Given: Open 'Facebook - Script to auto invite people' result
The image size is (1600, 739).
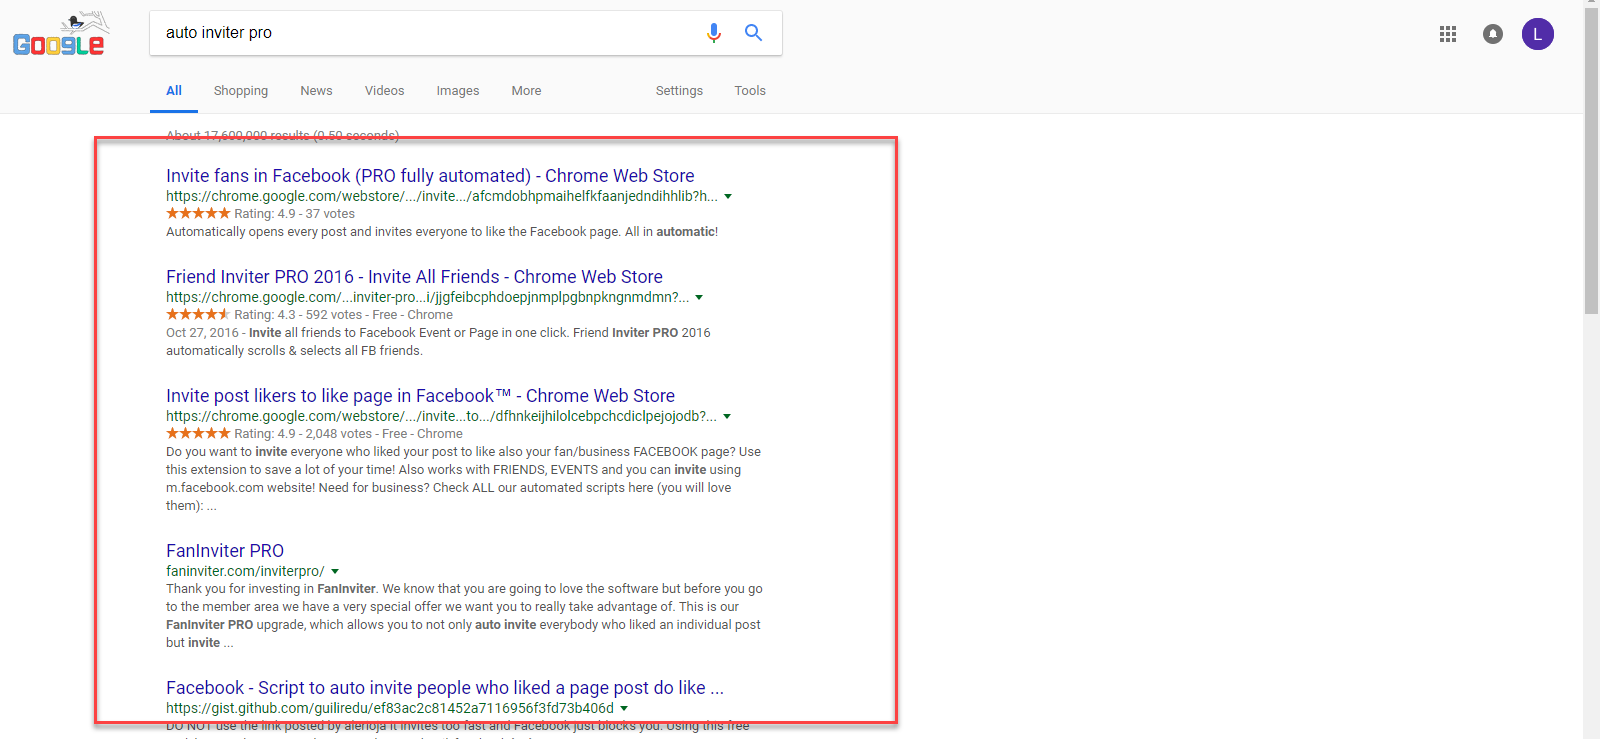Looking at the screenshot, I should pos(445,688).
